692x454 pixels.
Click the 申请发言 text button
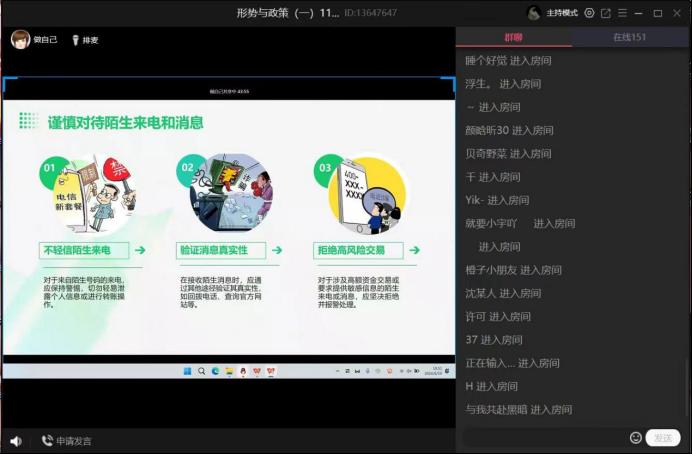tap(74, 441)
